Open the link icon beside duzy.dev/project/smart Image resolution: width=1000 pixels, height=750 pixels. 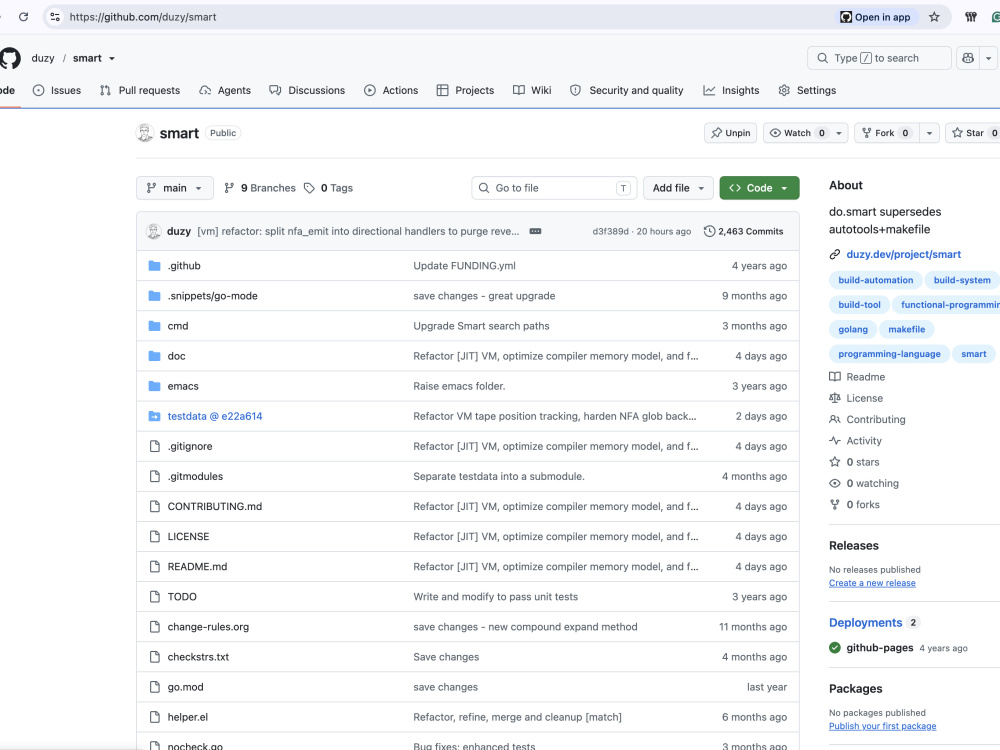tap(835, 254)
